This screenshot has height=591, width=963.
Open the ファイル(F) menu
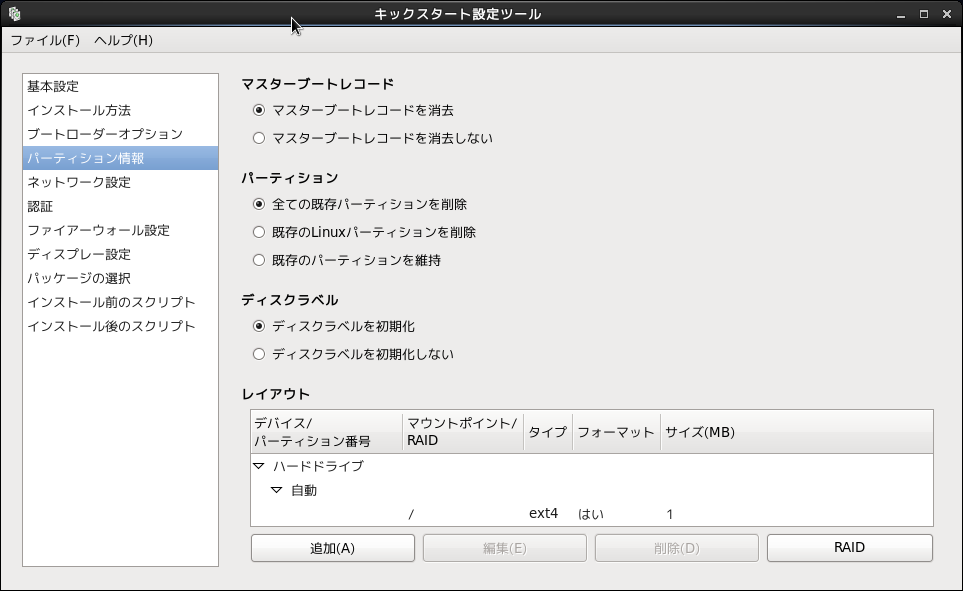[x=45, y=40]
